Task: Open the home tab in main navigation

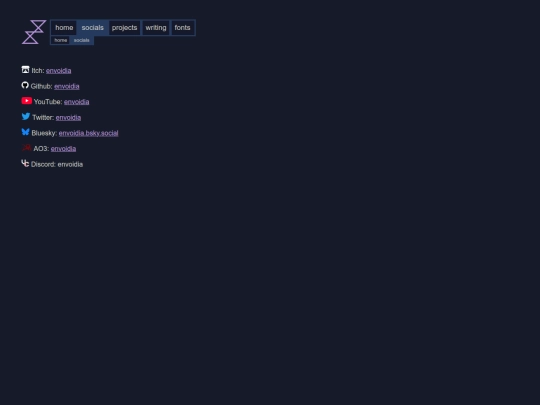Action: 64,28
